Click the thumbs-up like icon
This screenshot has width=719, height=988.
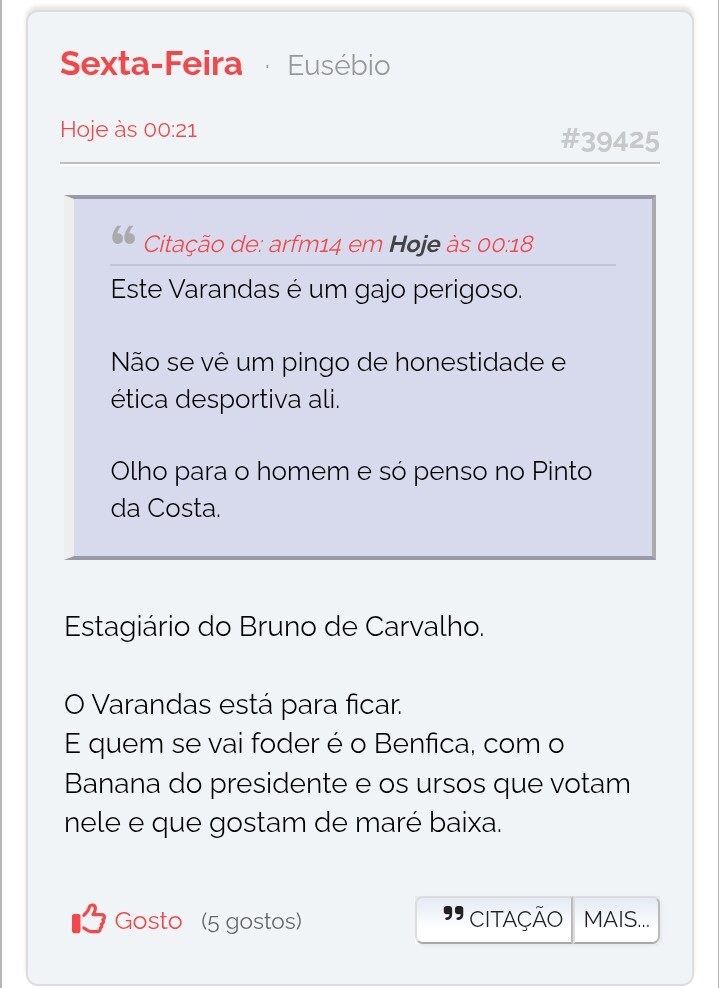pyautogui.click(x=88, y=920)
